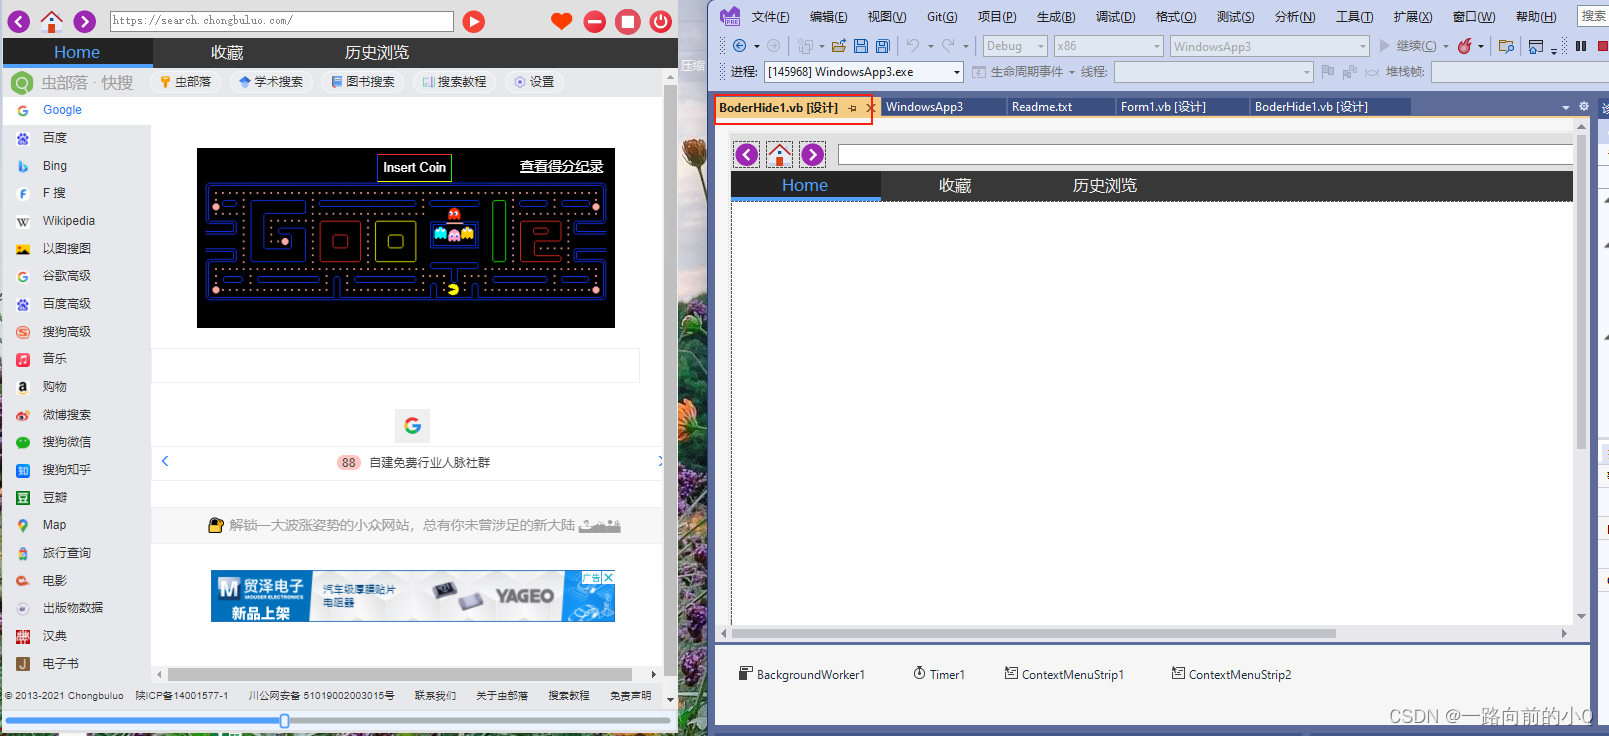Click the search input box below the doodle
Viewport: 1609px width, 736px height.
395,365
